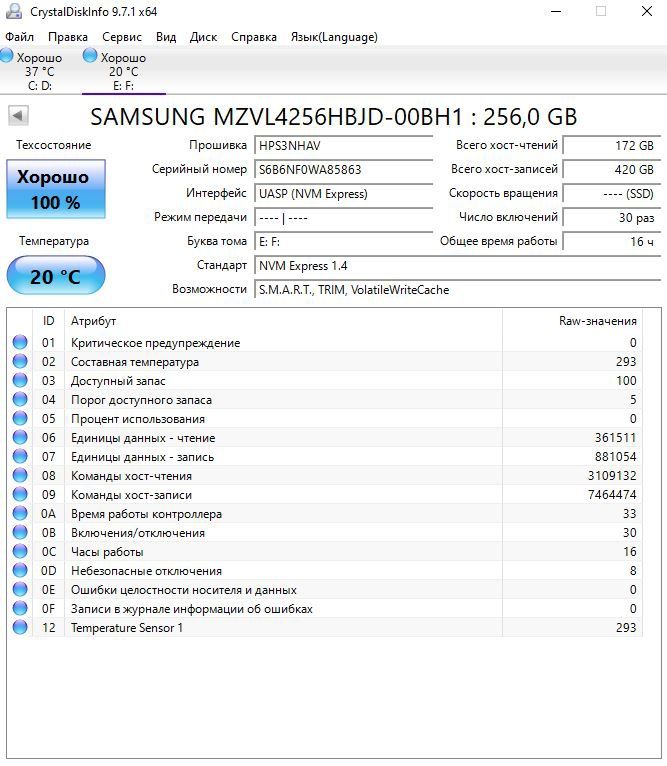This screenshot has width=667, height=766.
Task: Open the Диск menu
Action: [203, 37]
